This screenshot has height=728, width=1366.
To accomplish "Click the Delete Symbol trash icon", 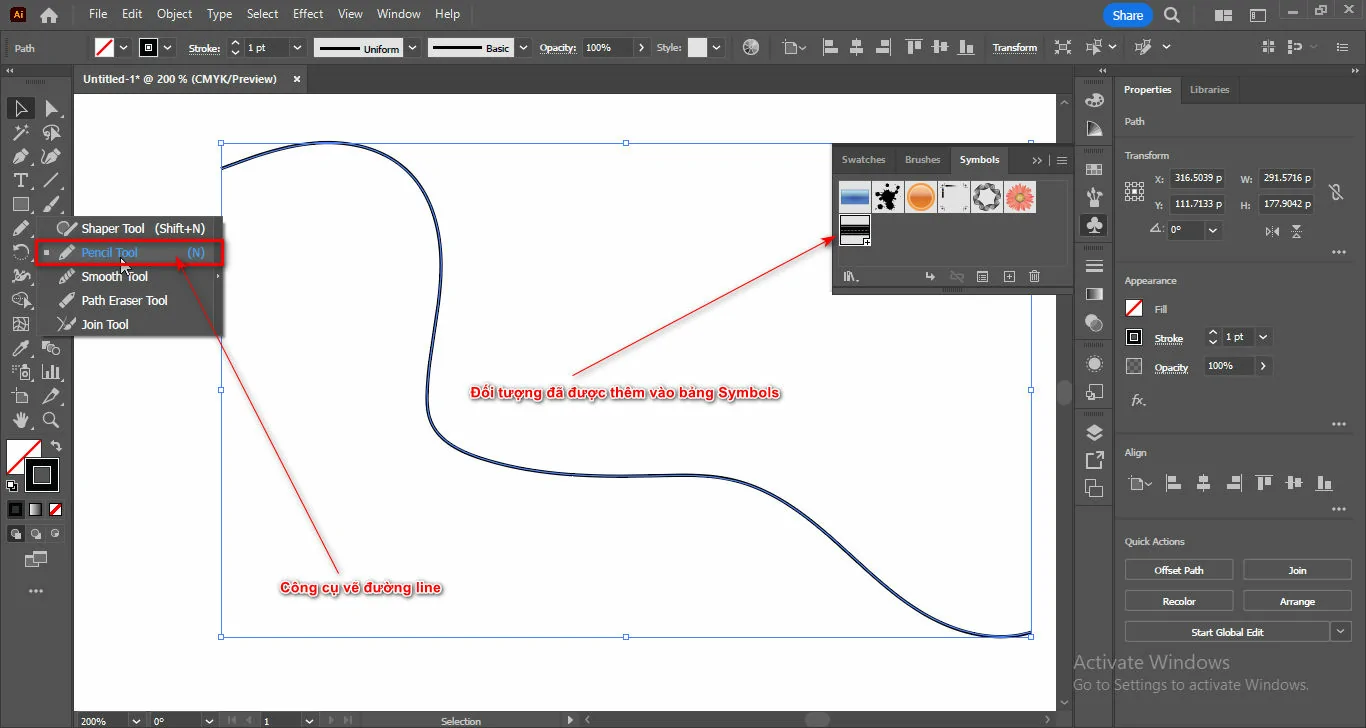I will pyautogui.click(x=1034, y=277).
